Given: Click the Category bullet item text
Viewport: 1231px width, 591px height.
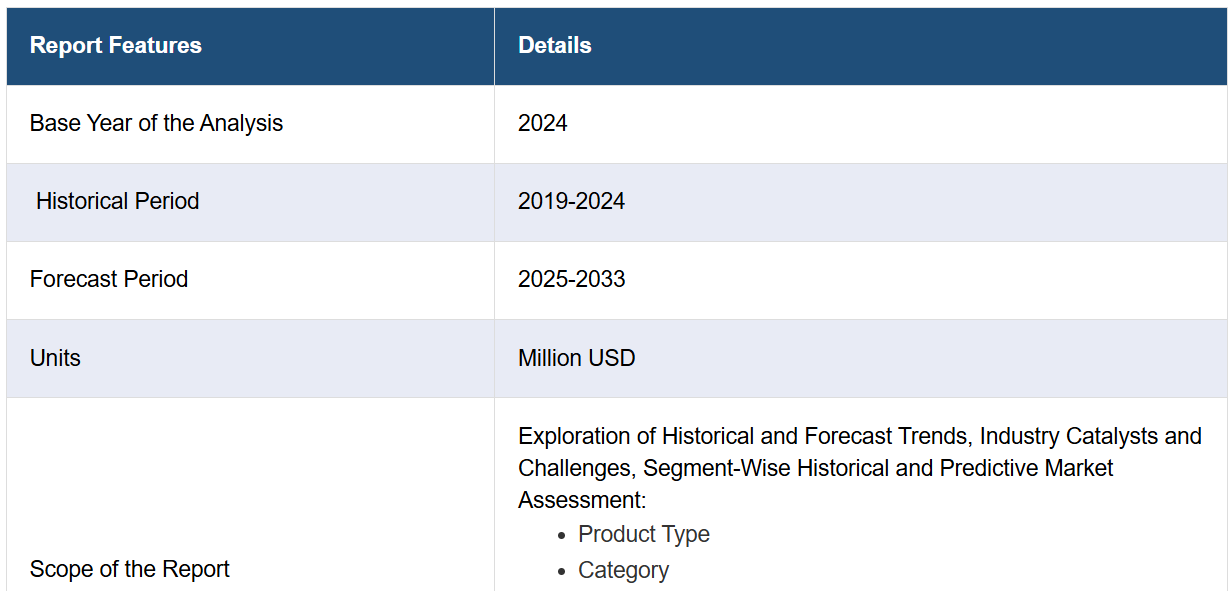Looking at the screenshot, I should (x=623, y=570).
